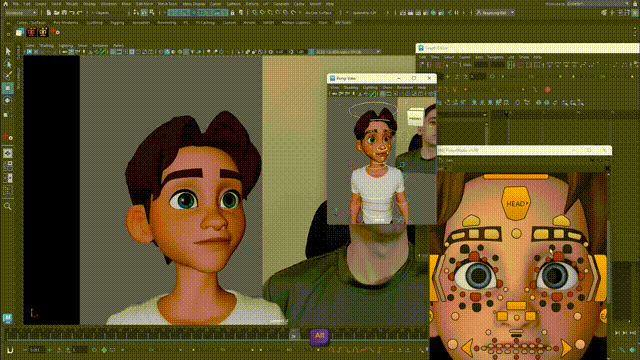The width and height of the screenshot is (640, 360).
Task: Click the step forward playback button
Action: 625,333
